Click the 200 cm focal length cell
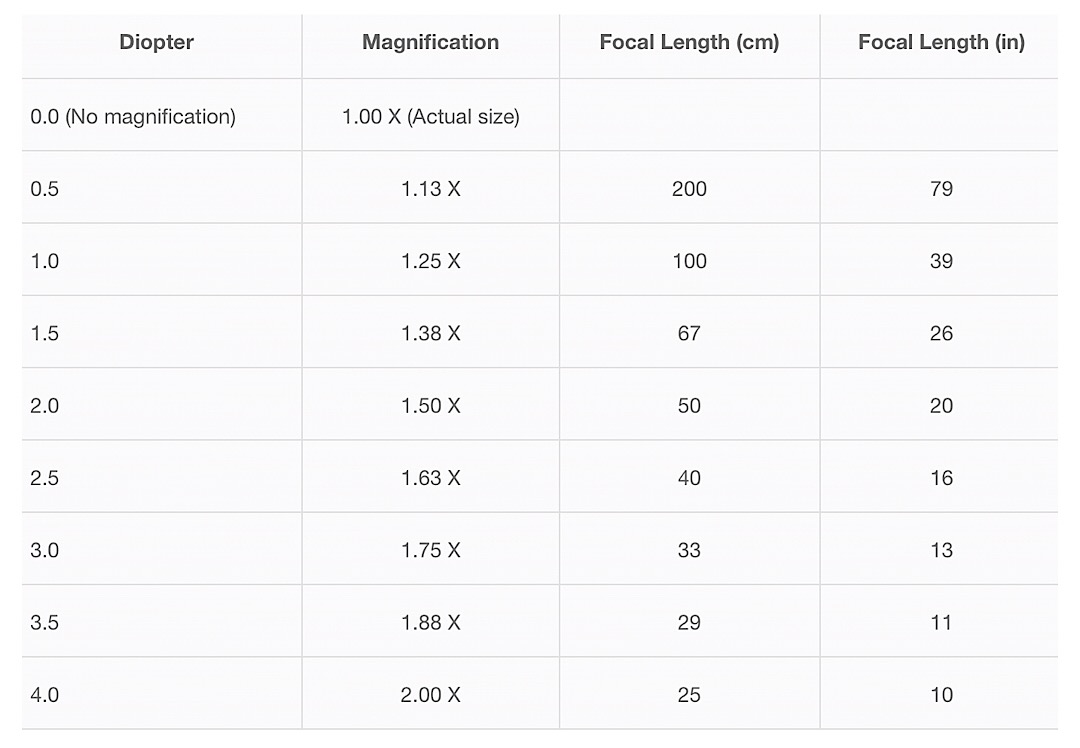 pos(689,189)
